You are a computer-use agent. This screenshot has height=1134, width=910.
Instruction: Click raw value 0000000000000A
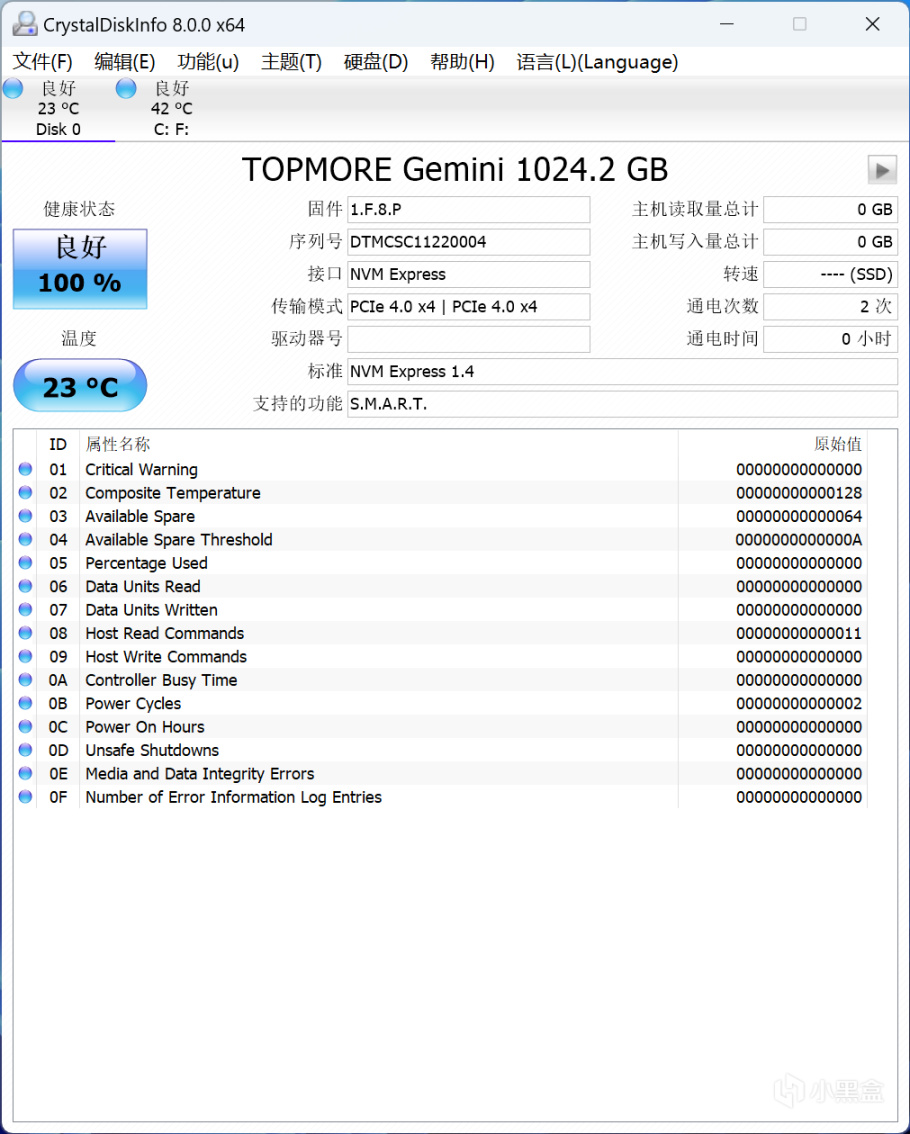pyautogui.click(x=799, y=540)
